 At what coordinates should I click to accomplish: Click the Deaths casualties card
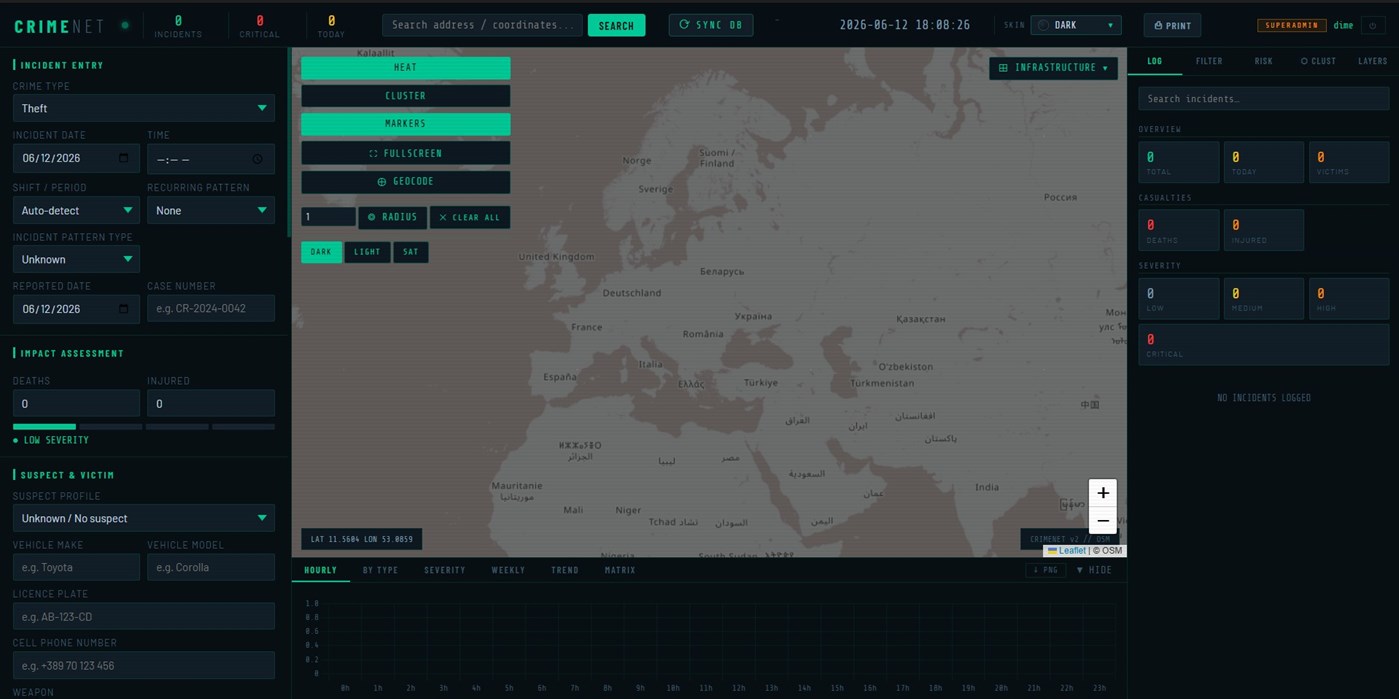click(x=1178, y=230)
